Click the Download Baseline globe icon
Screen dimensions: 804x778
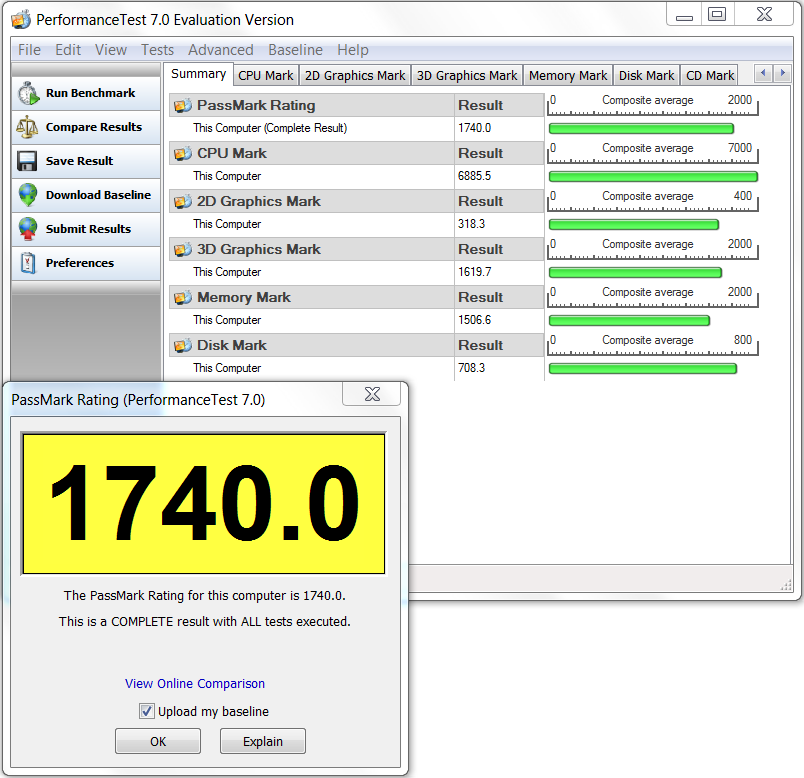click(x=28, y=195)
